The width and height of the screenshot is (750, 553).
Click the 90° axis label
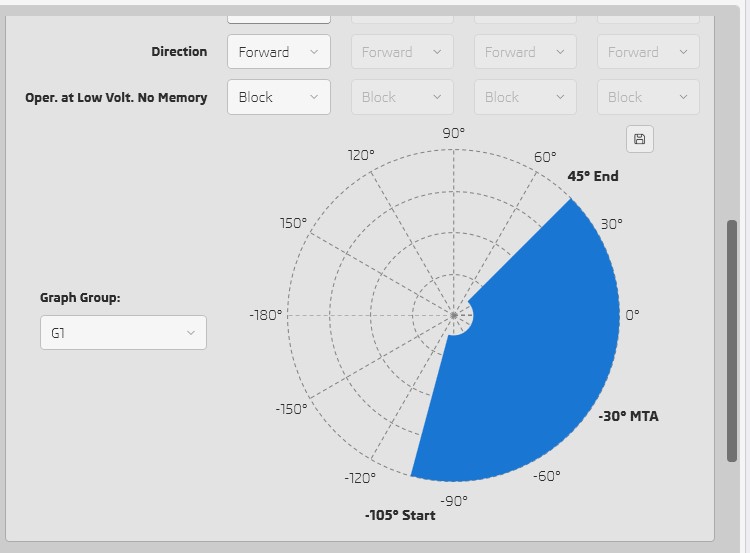click(x=453, y=133)
